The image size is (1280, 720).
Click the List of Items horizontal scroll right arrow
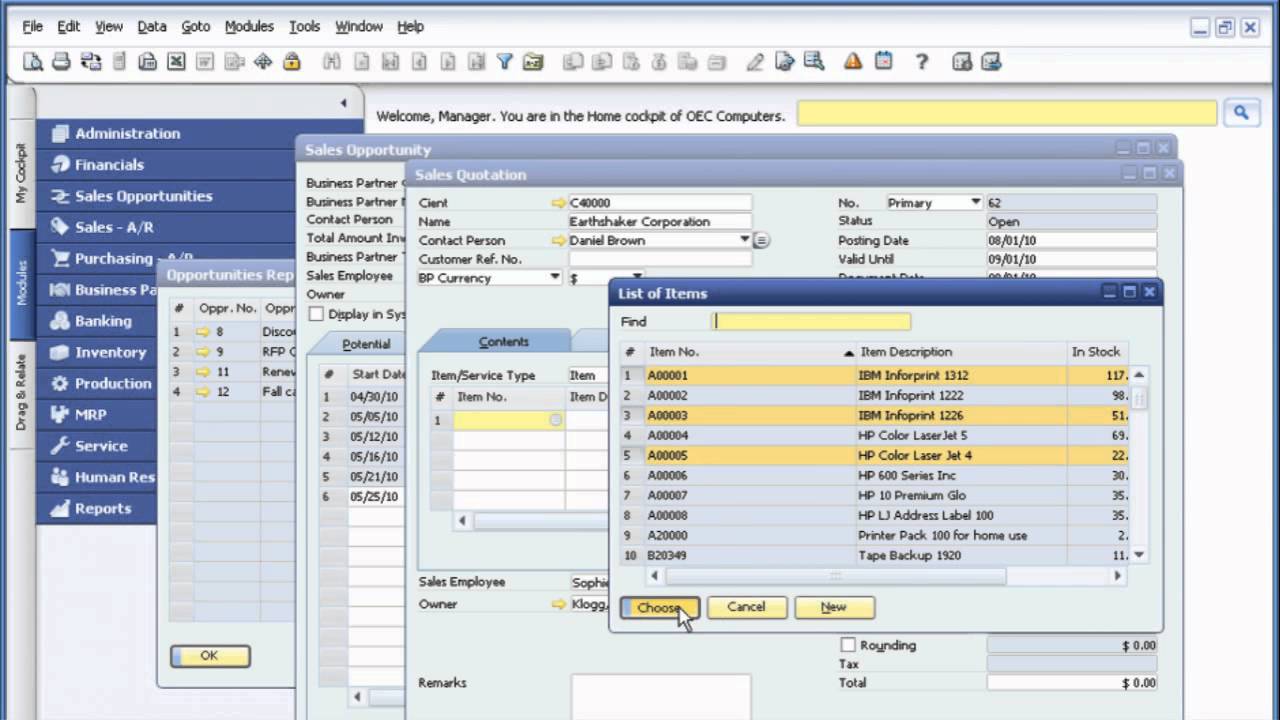(1118, 576)
